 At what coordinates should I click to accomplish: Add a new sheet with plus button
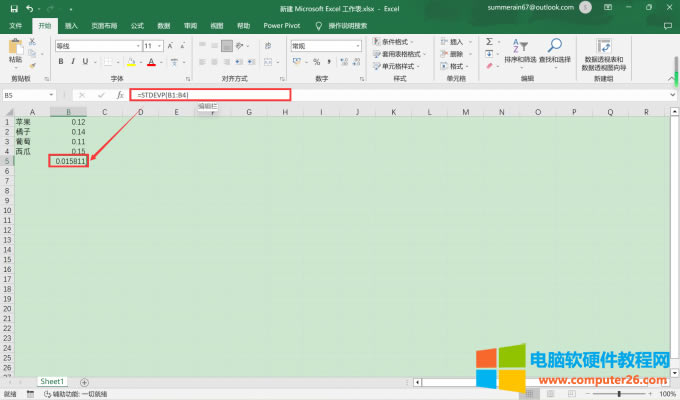[x=84, y=381]
